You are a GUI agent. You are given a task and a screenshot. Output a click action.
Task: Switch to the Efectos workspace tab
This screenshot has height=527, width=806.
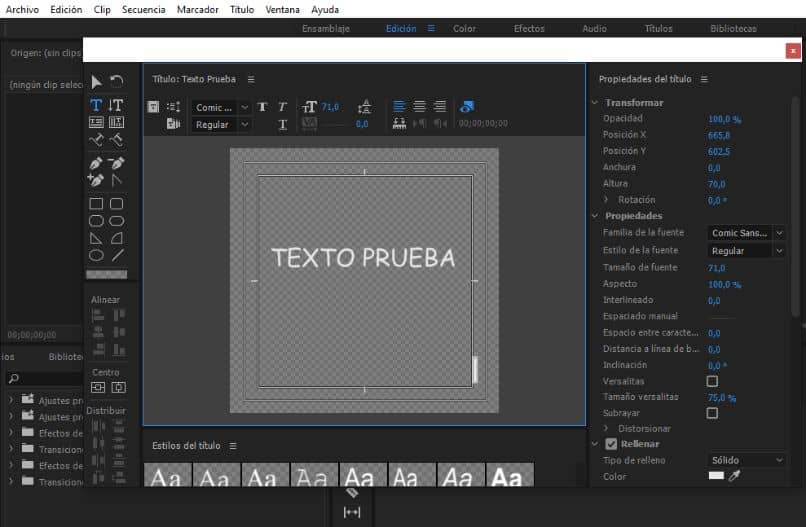coord(529,29)
